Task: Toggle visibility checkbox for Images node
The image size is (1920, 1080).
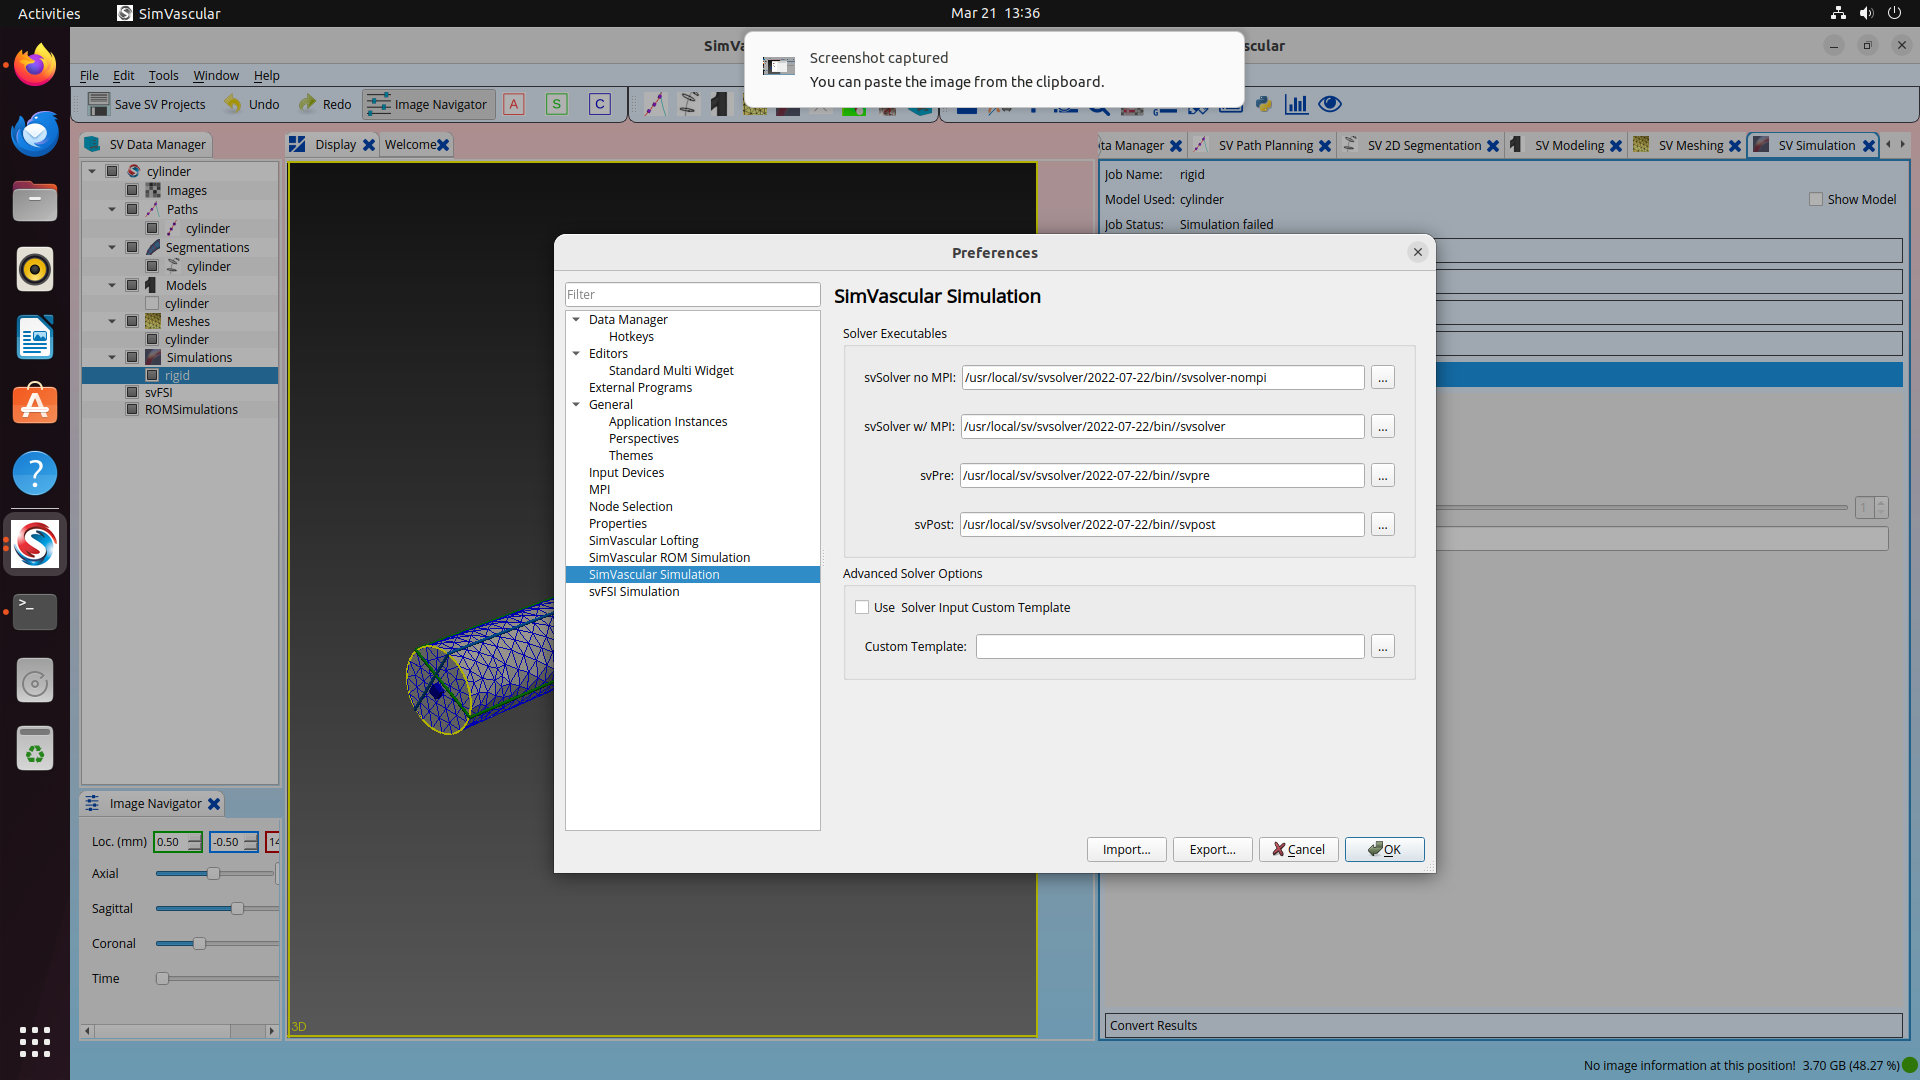Action: pos(132,190)
